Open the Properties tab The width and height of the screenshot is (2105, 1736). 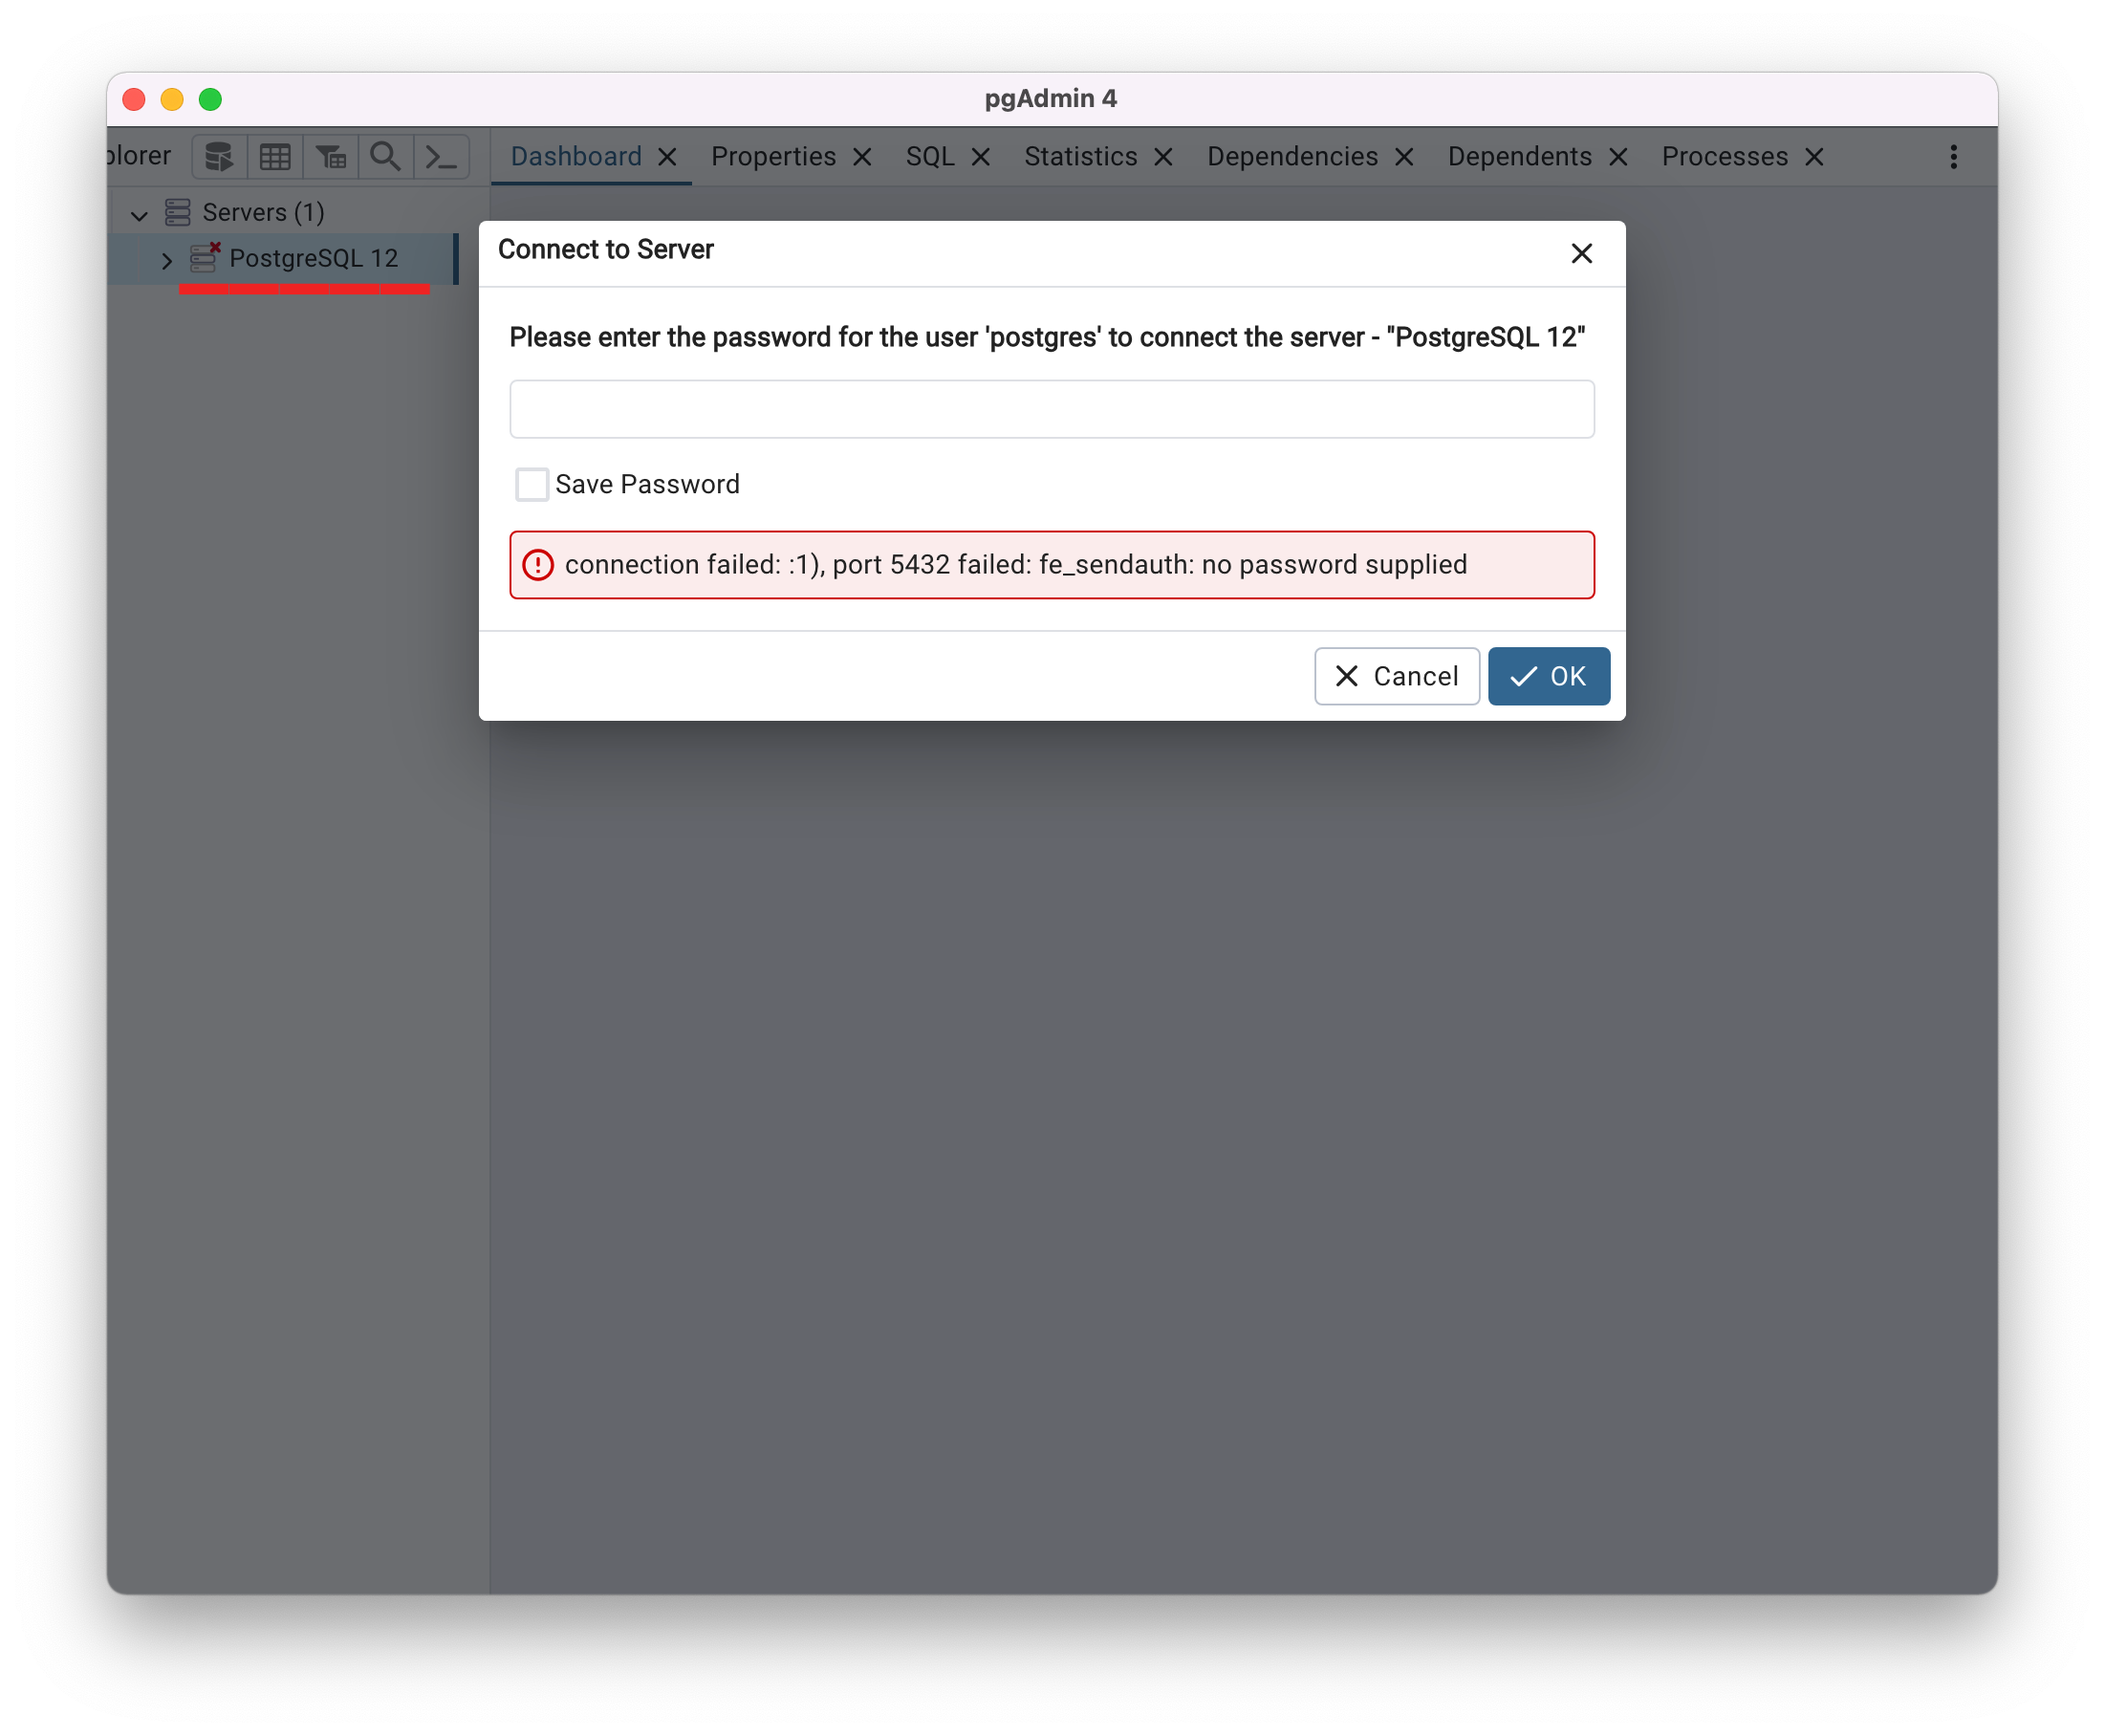pyautogui.click(x=773, y=157)
